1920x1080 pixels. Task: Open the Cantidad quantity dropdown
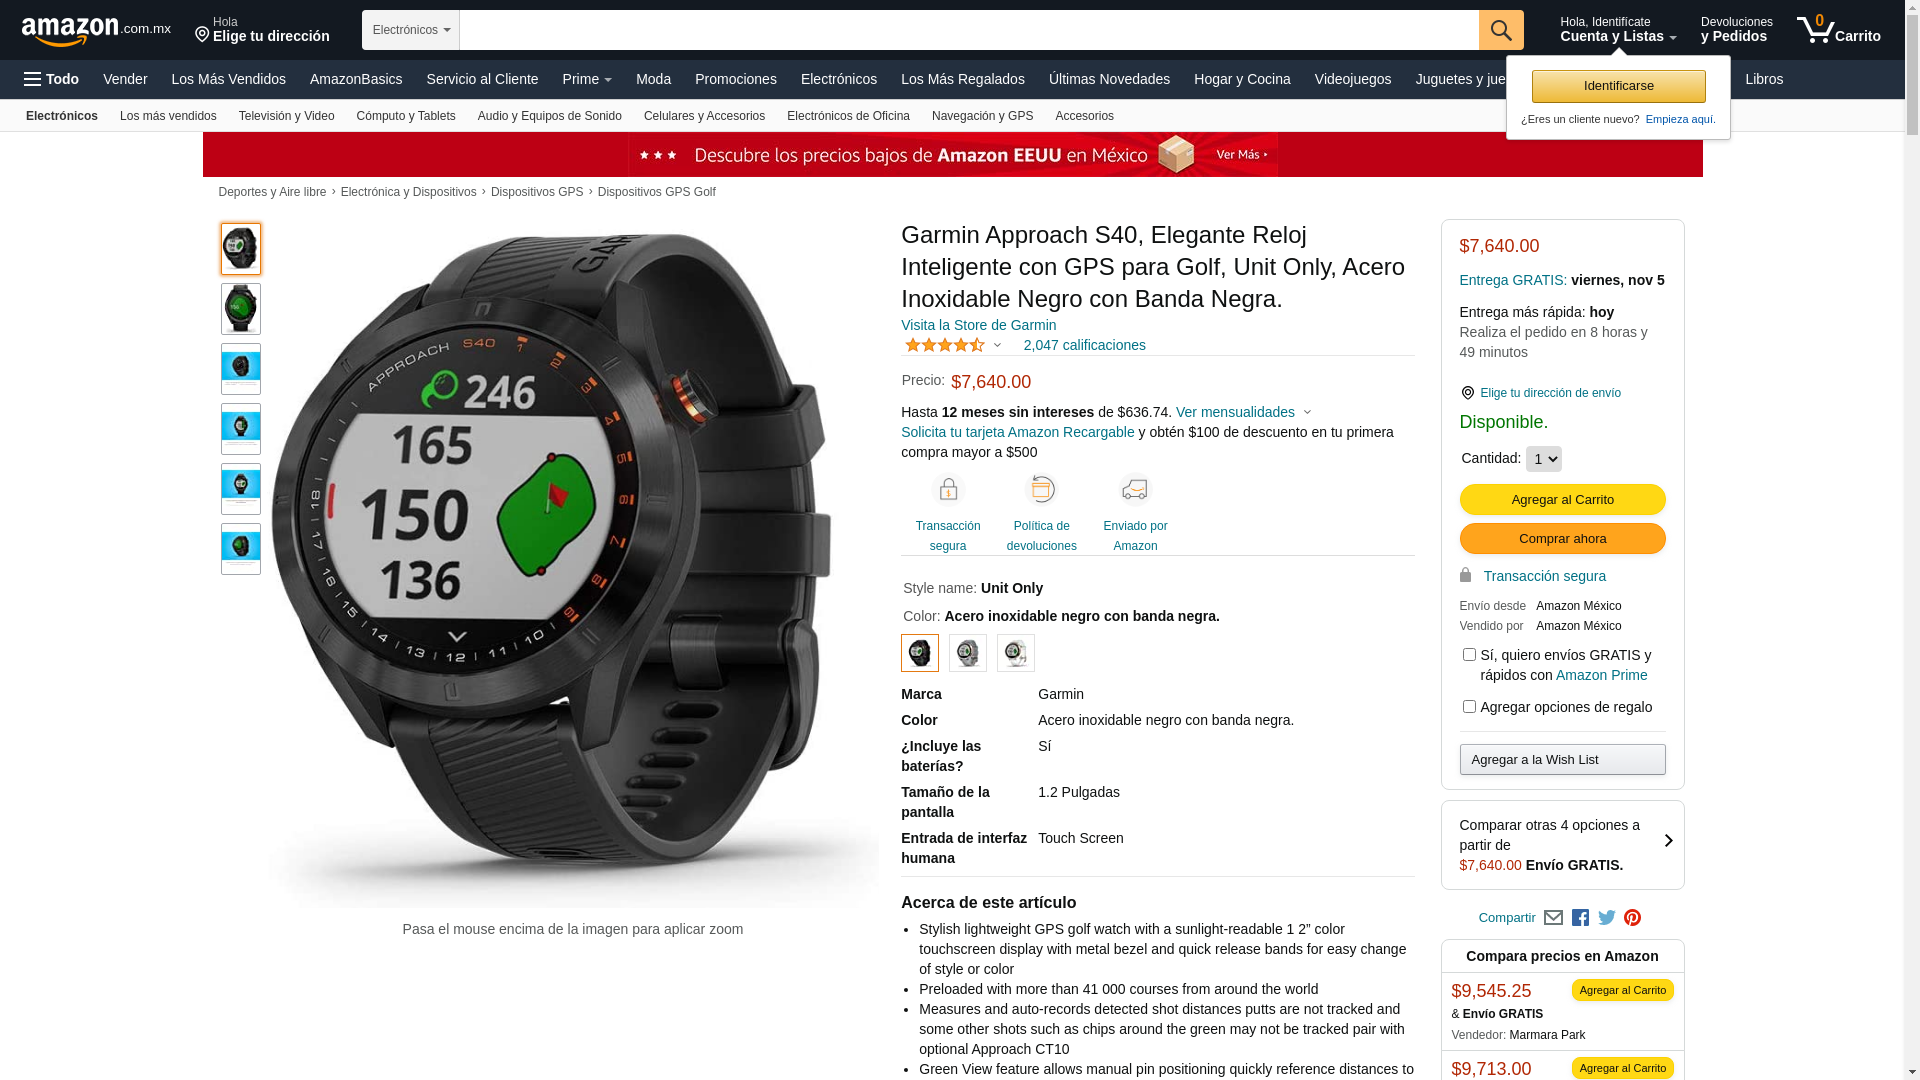point(1543,459)
